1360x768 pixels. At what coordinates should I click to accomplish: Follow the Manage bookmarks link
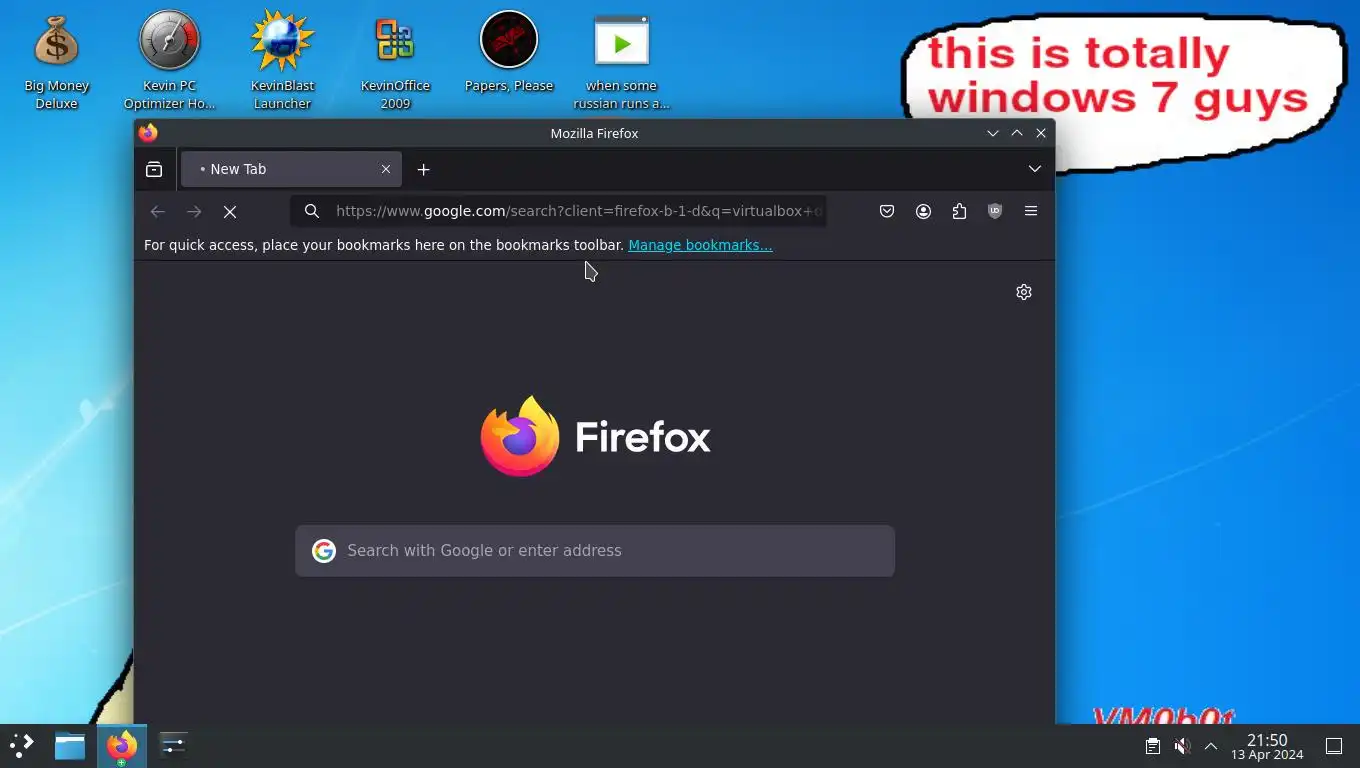(700, 245)
